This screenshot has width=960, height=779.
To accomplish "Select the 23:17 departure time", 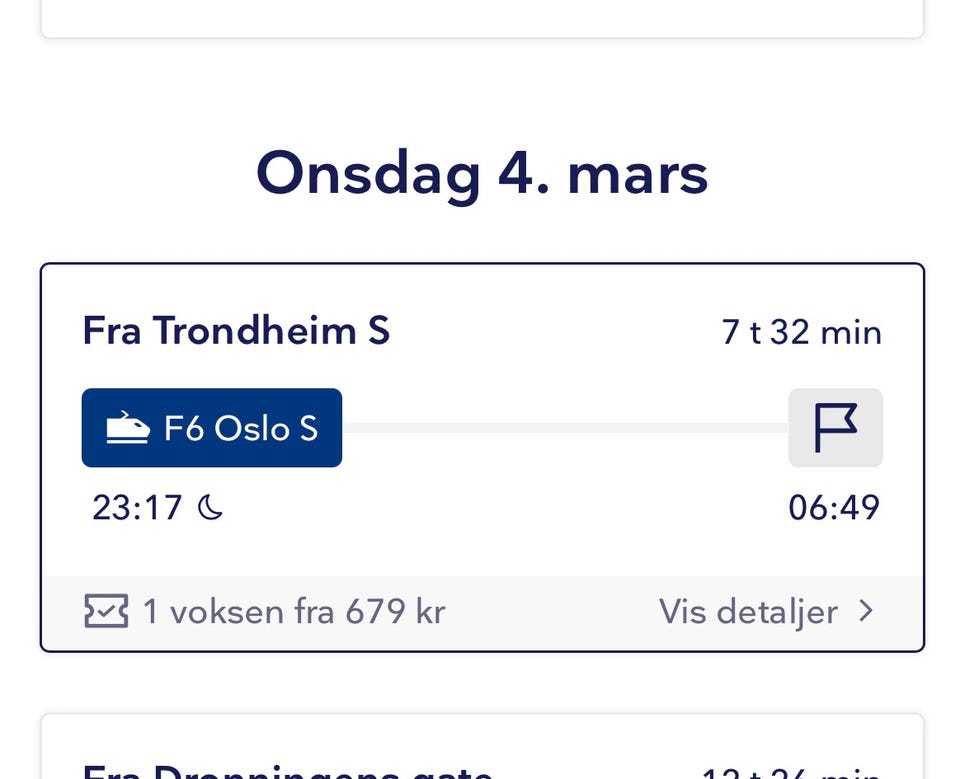I will click(x=138, y=508).
